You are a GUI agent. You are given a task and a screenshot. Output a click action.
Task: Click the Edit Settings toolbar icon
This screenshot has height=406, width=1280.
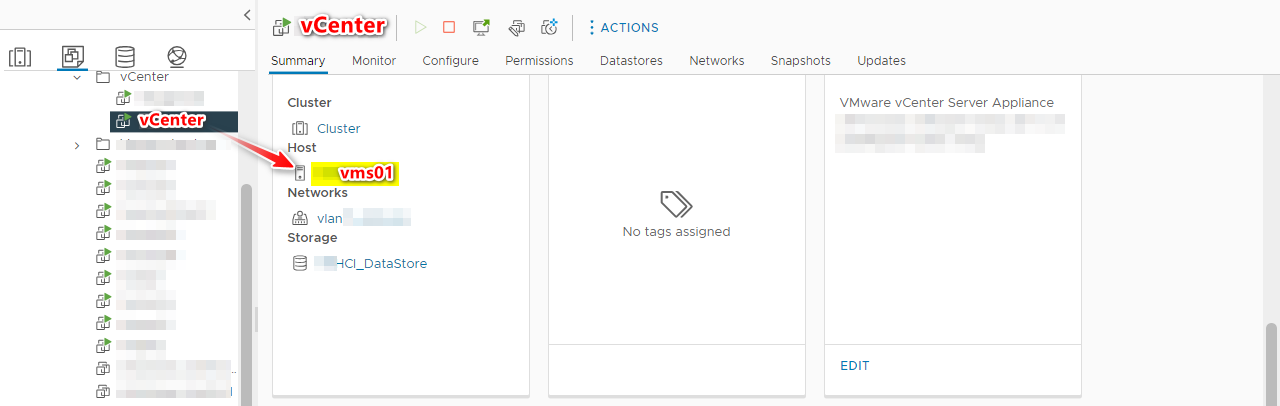(516, 27)
